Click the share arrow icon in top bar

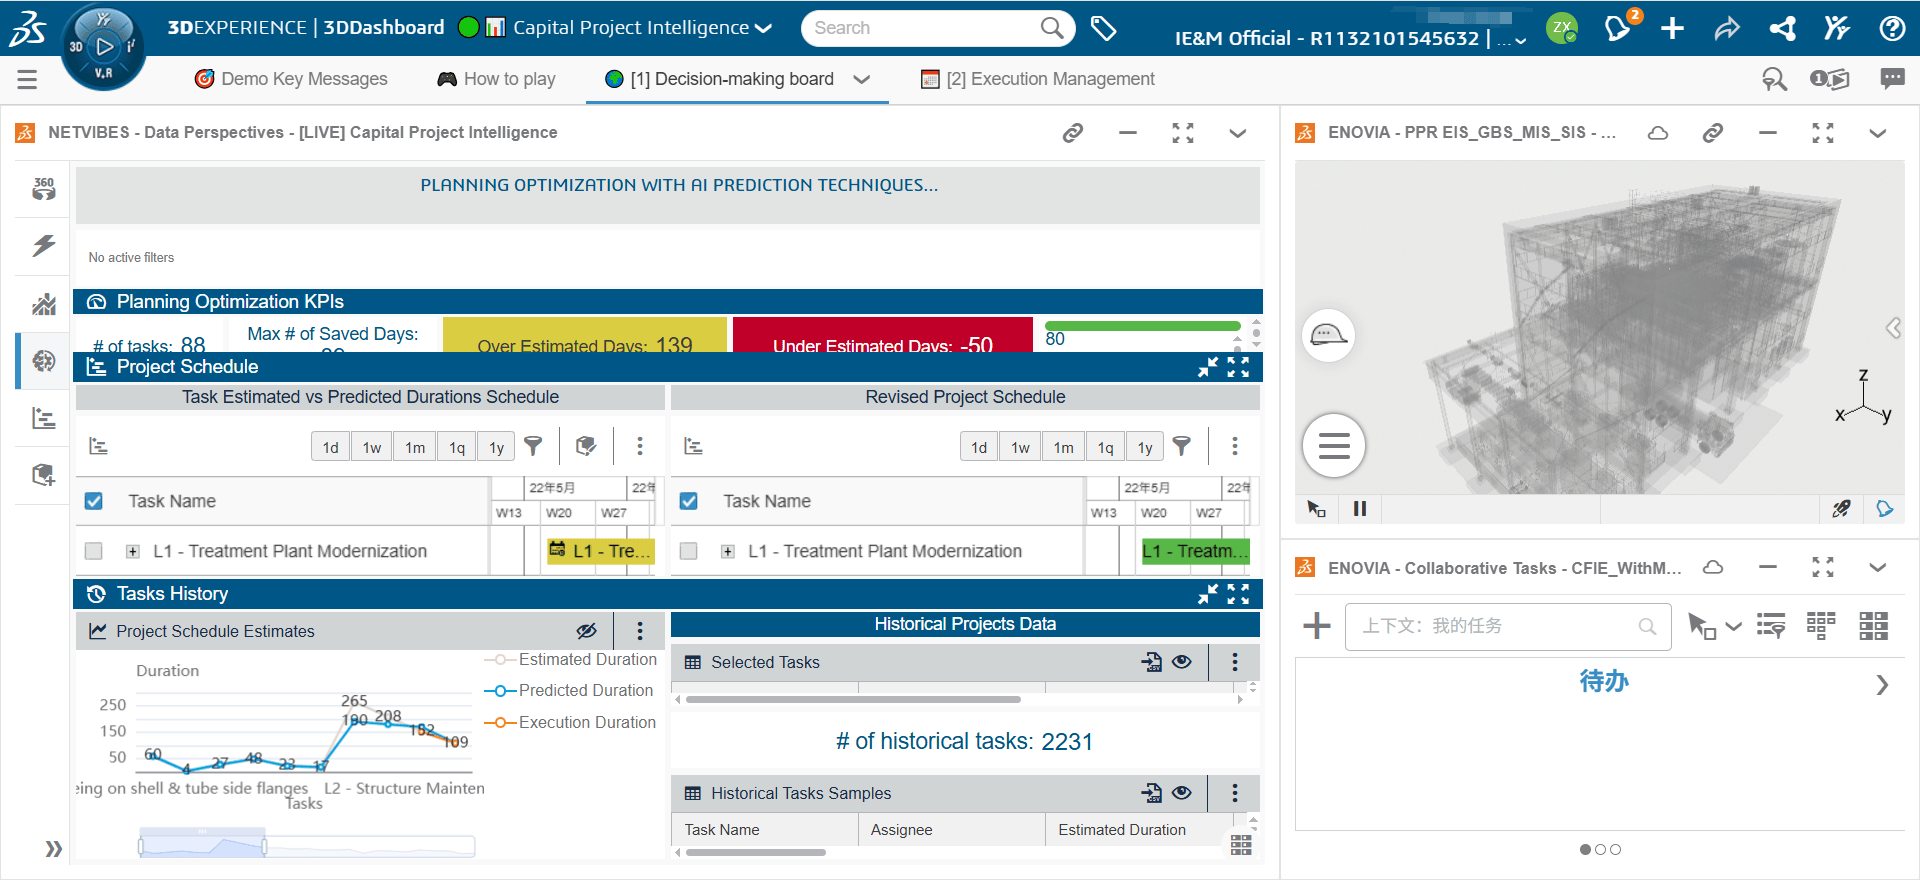click(x=1727, y=28)
